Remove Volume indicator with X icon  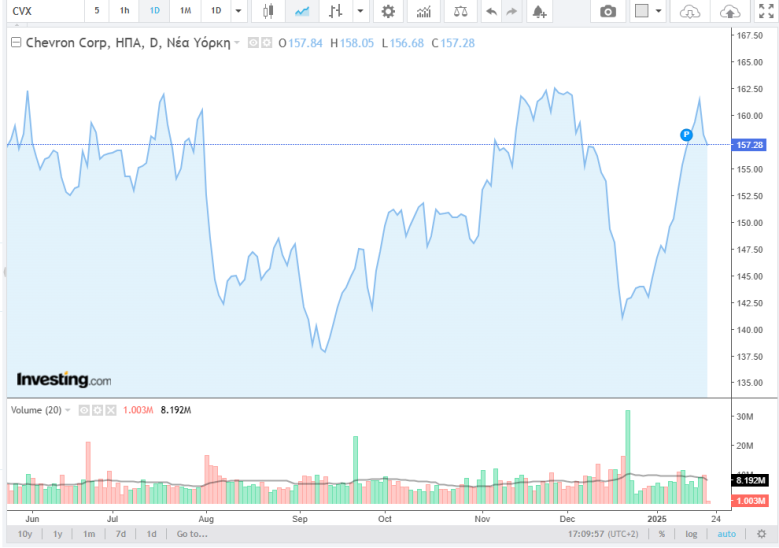111,410
